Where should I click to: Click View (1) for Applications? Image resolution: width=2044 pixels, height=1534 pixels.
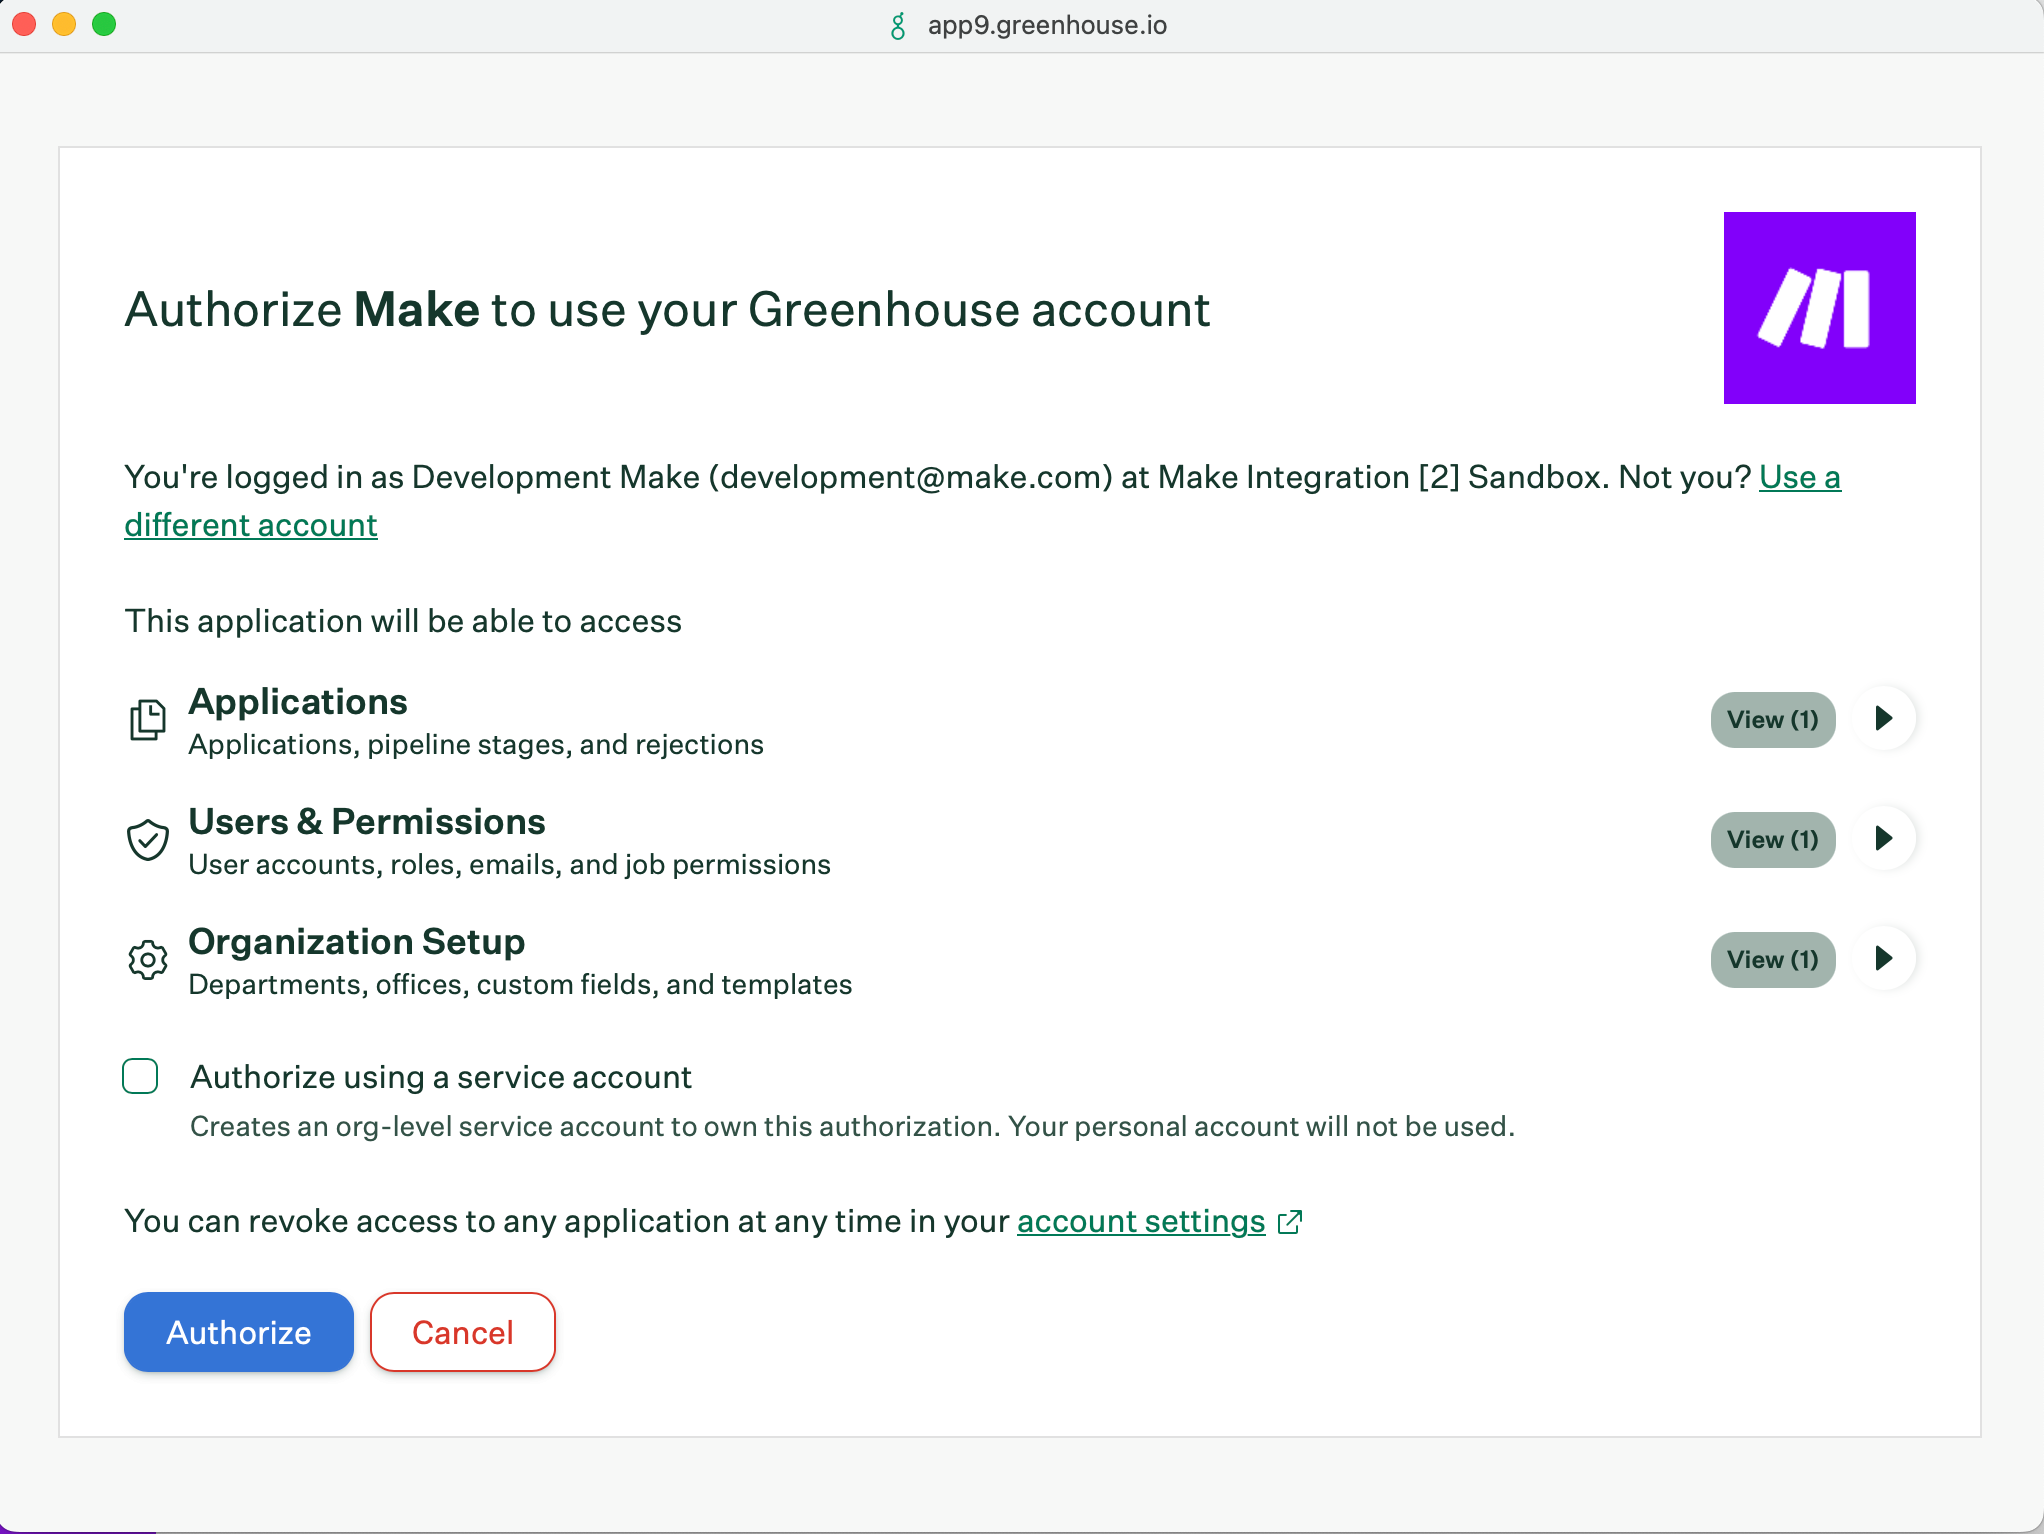pos(1773,720)
